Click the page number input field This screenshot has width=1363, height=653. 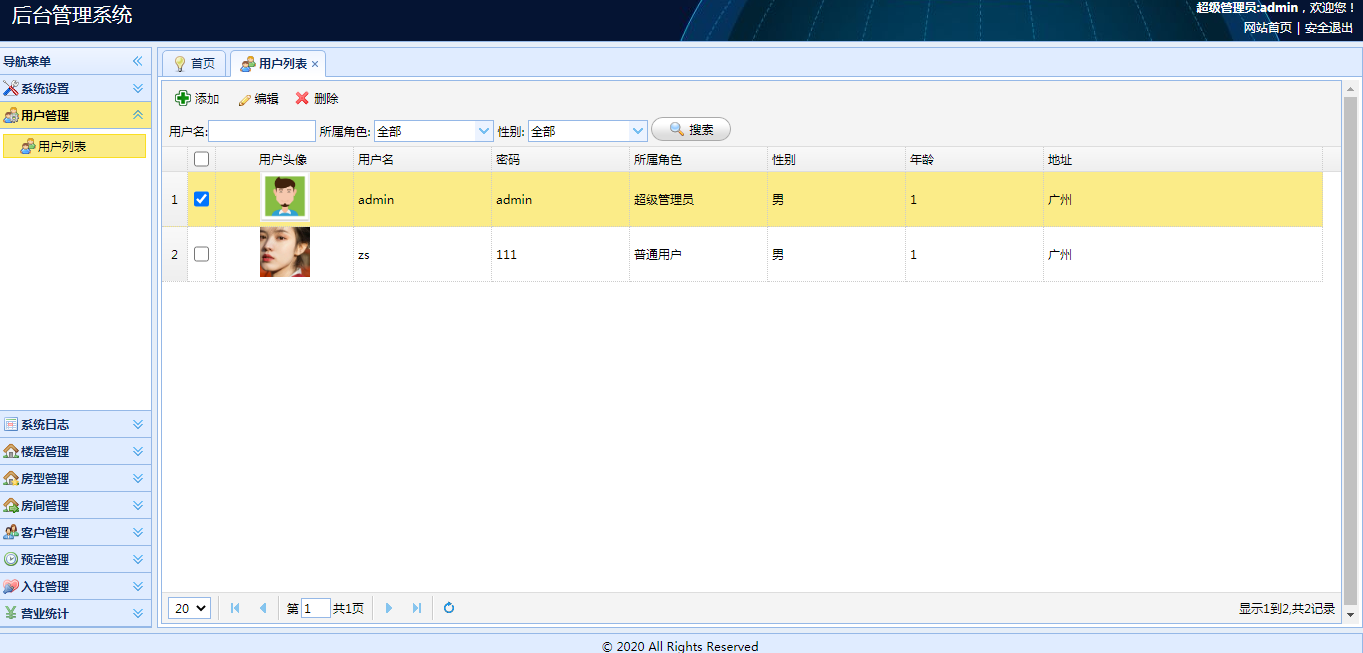click(316, 608)
